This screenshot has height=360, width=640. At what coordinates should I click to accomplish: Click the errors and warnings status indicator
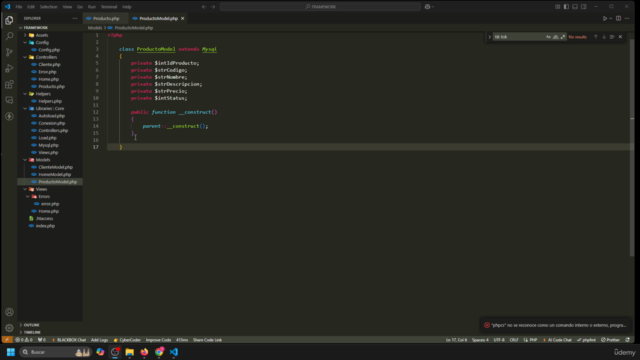coord(24,340)
